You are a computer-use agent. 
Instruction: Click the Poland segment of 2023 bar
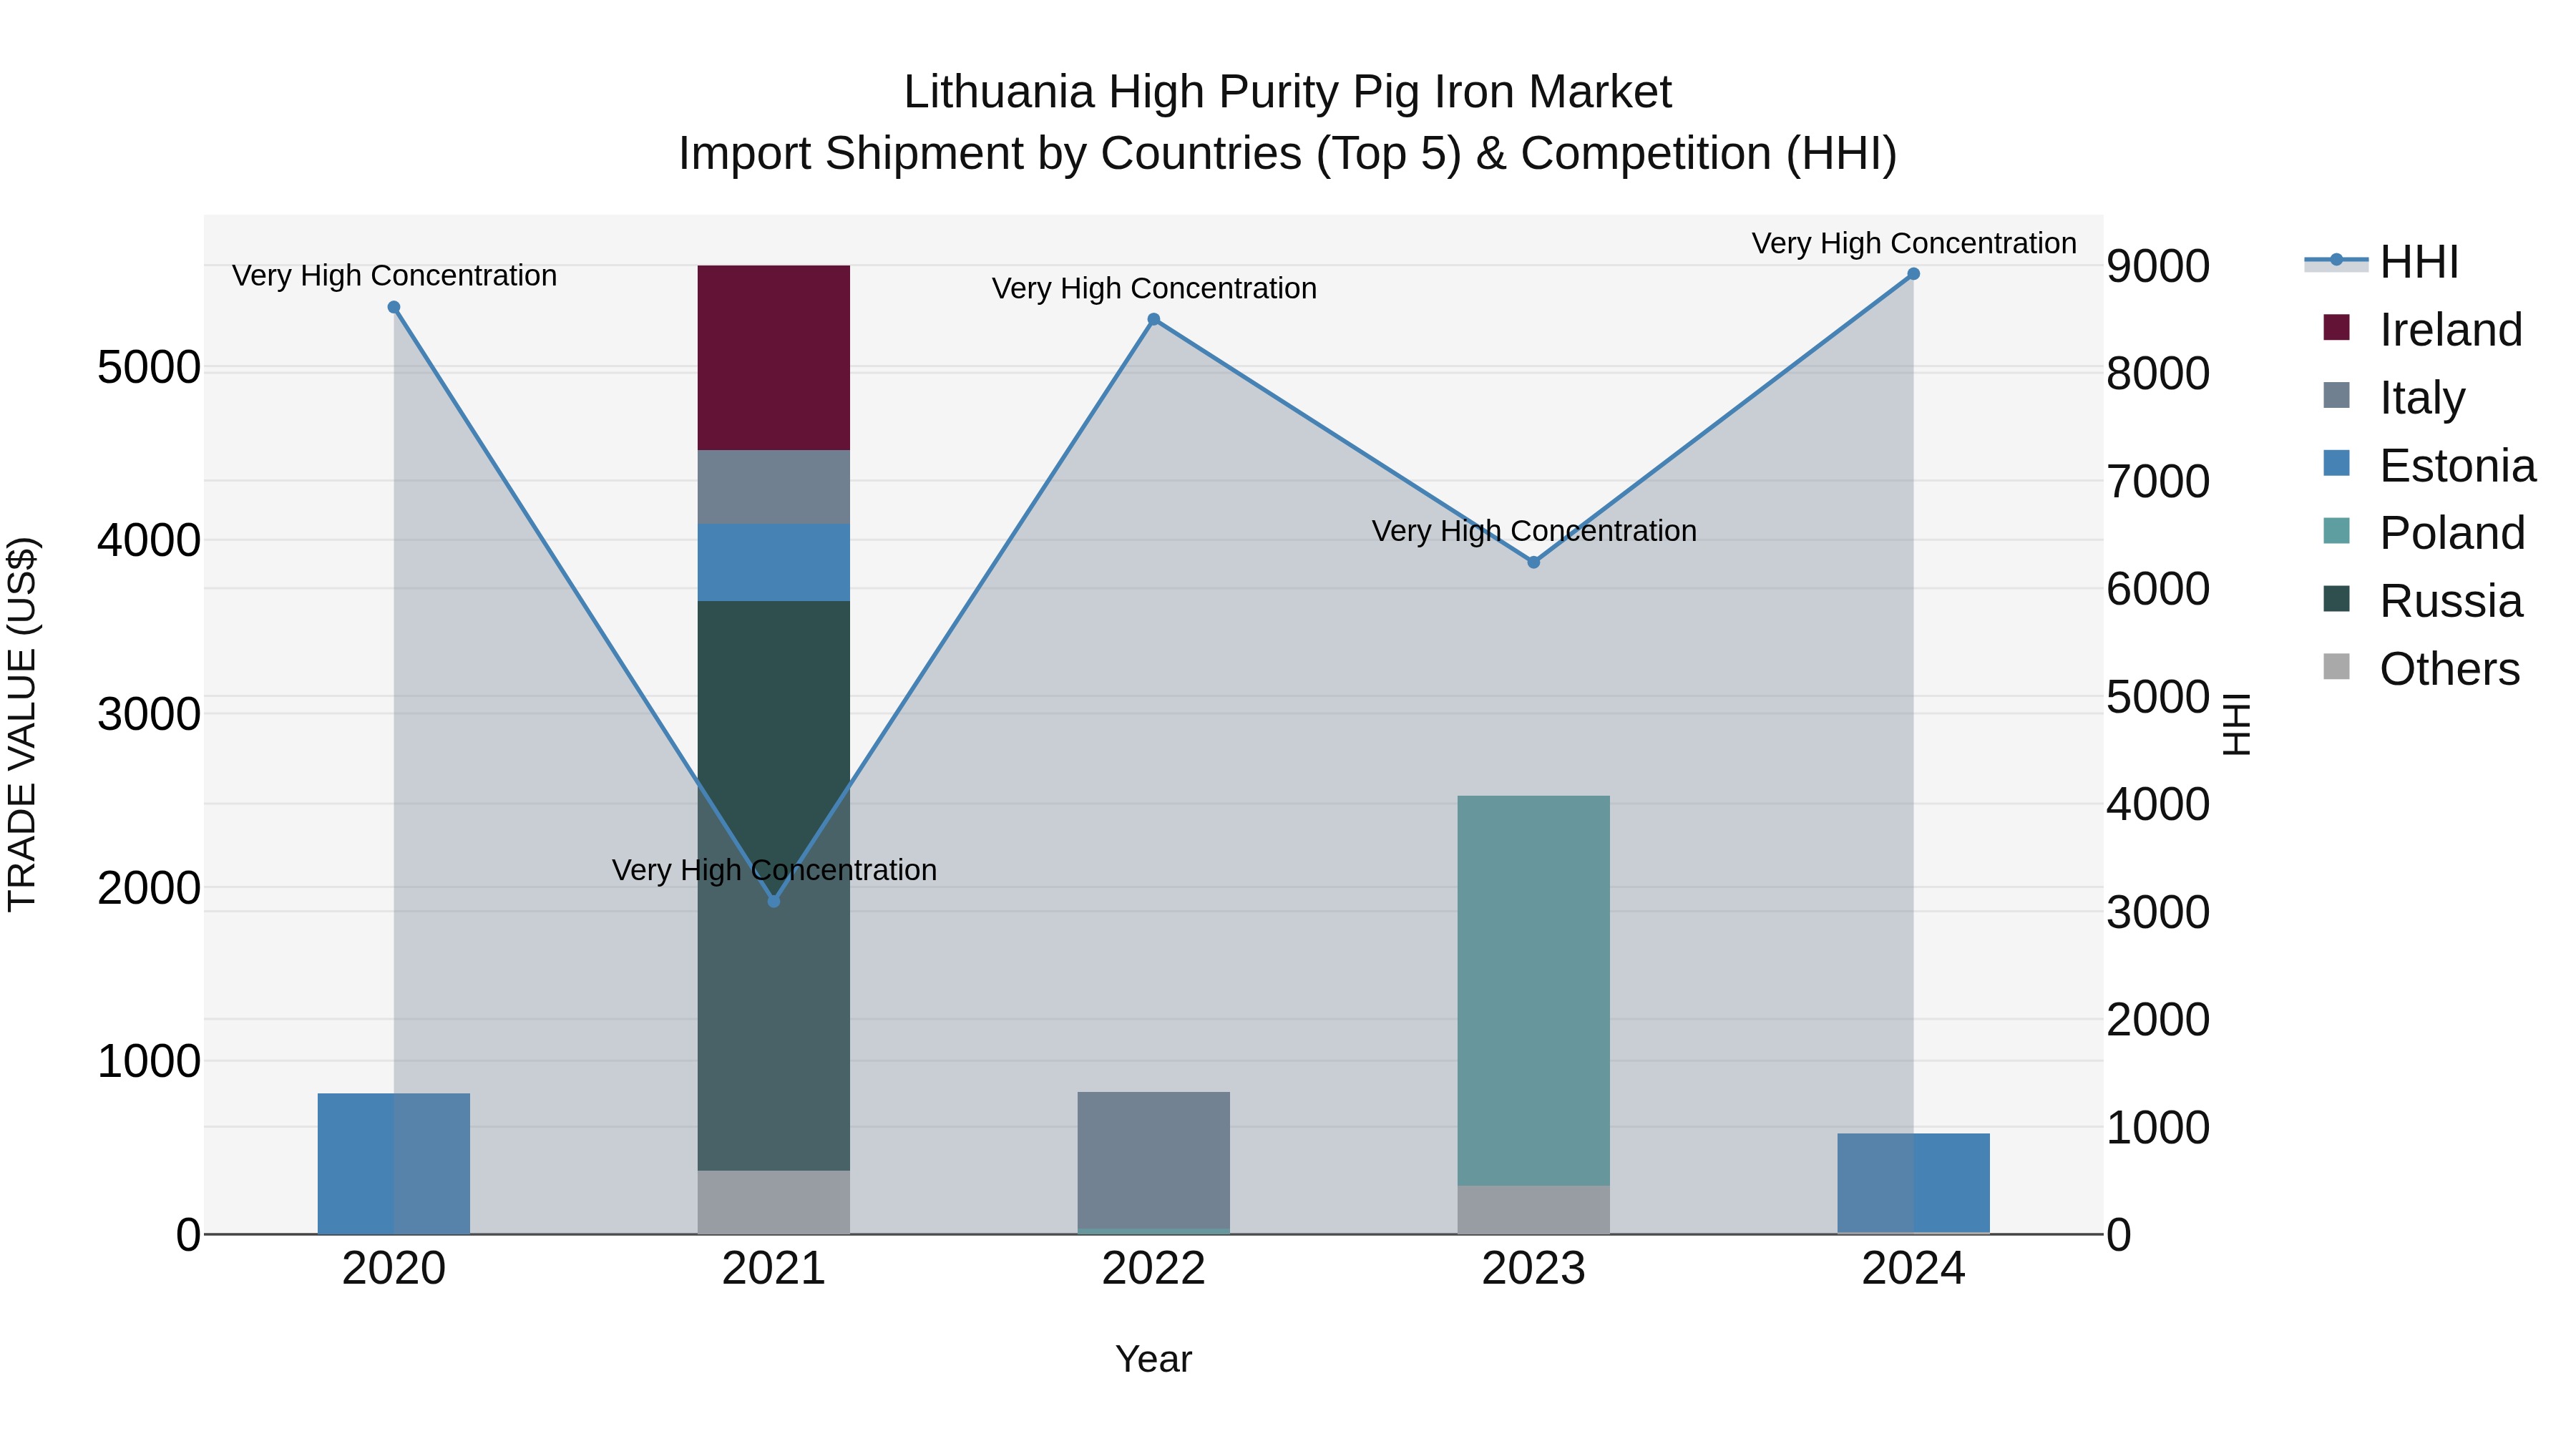point(1534,991)
